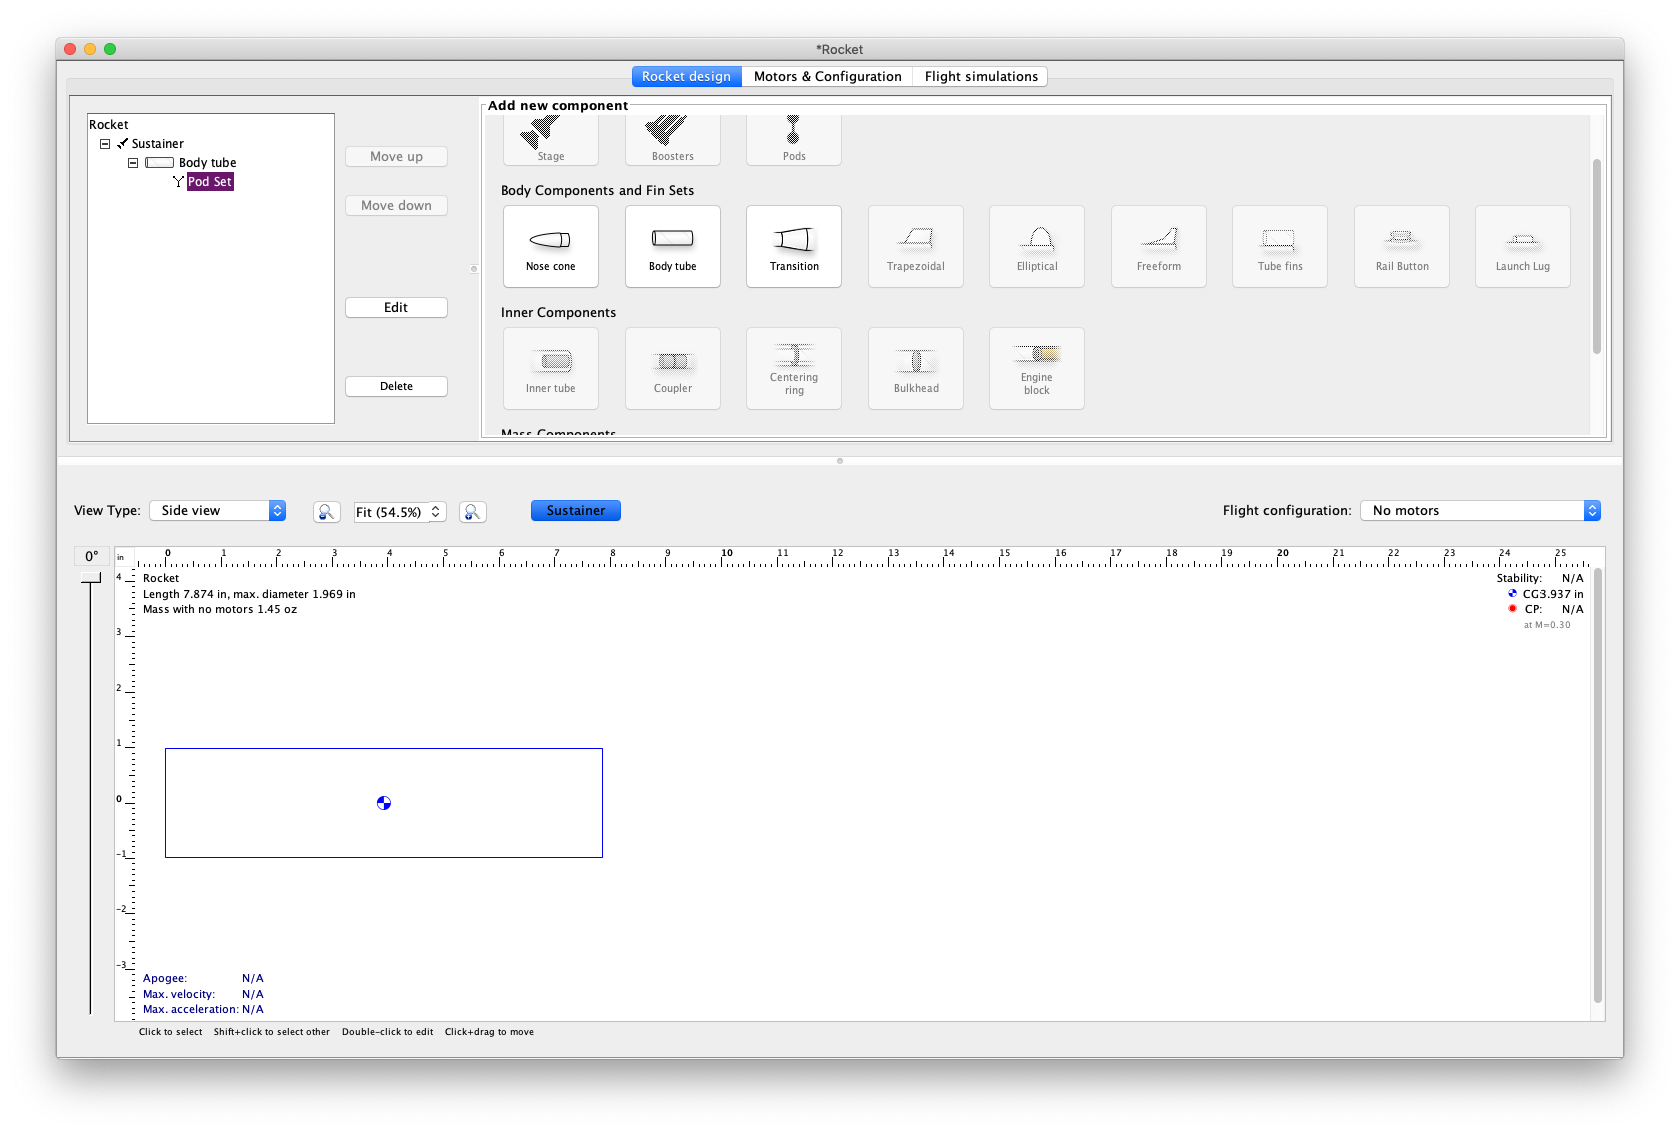Select the Bulkhead component icon
The image size is (1680, 1133).
(x=915, y=368)
